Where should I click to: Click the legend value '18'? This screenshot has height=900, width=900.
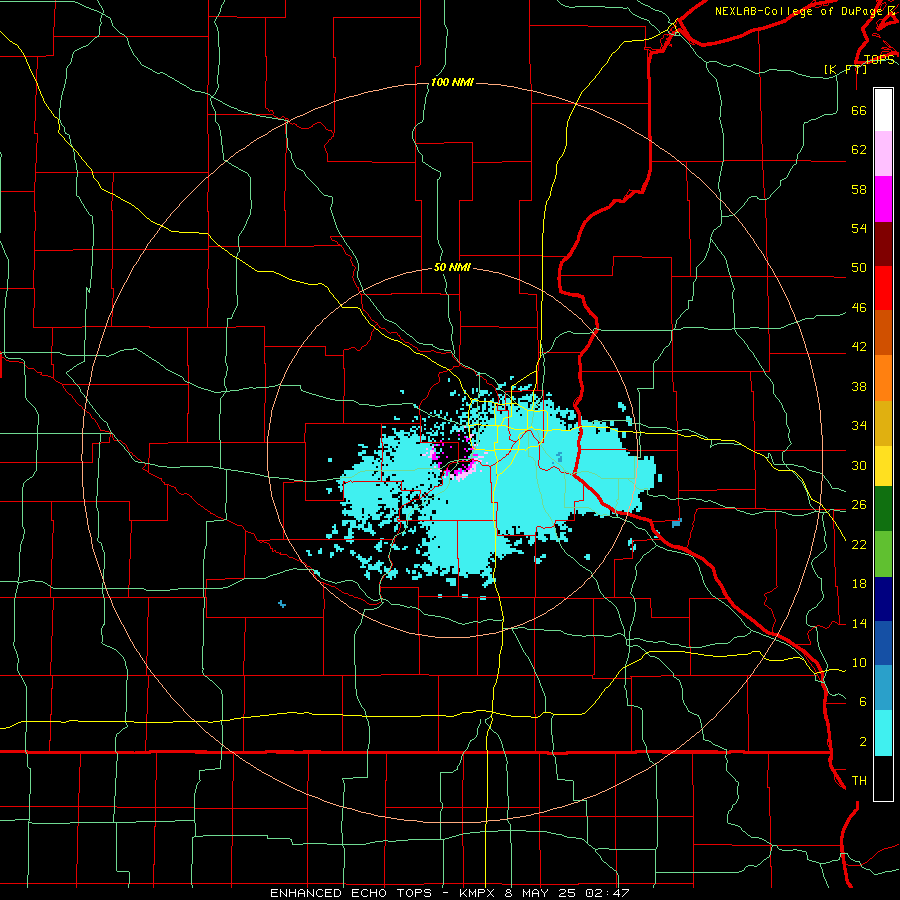[x=859, y=584]
